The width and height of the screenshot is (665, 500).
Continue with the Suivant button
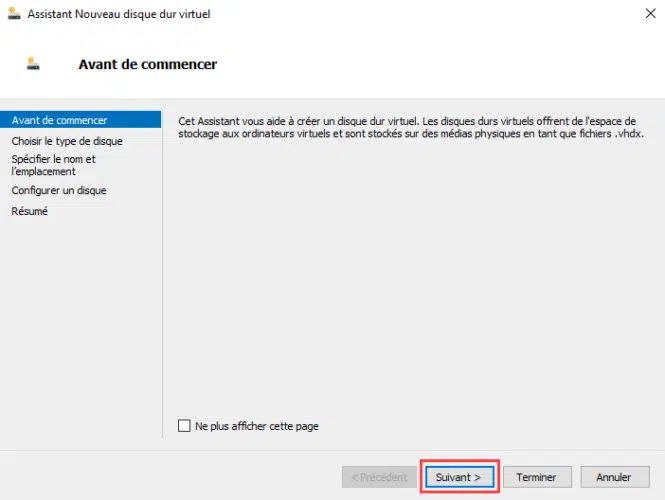click(459, 477)
